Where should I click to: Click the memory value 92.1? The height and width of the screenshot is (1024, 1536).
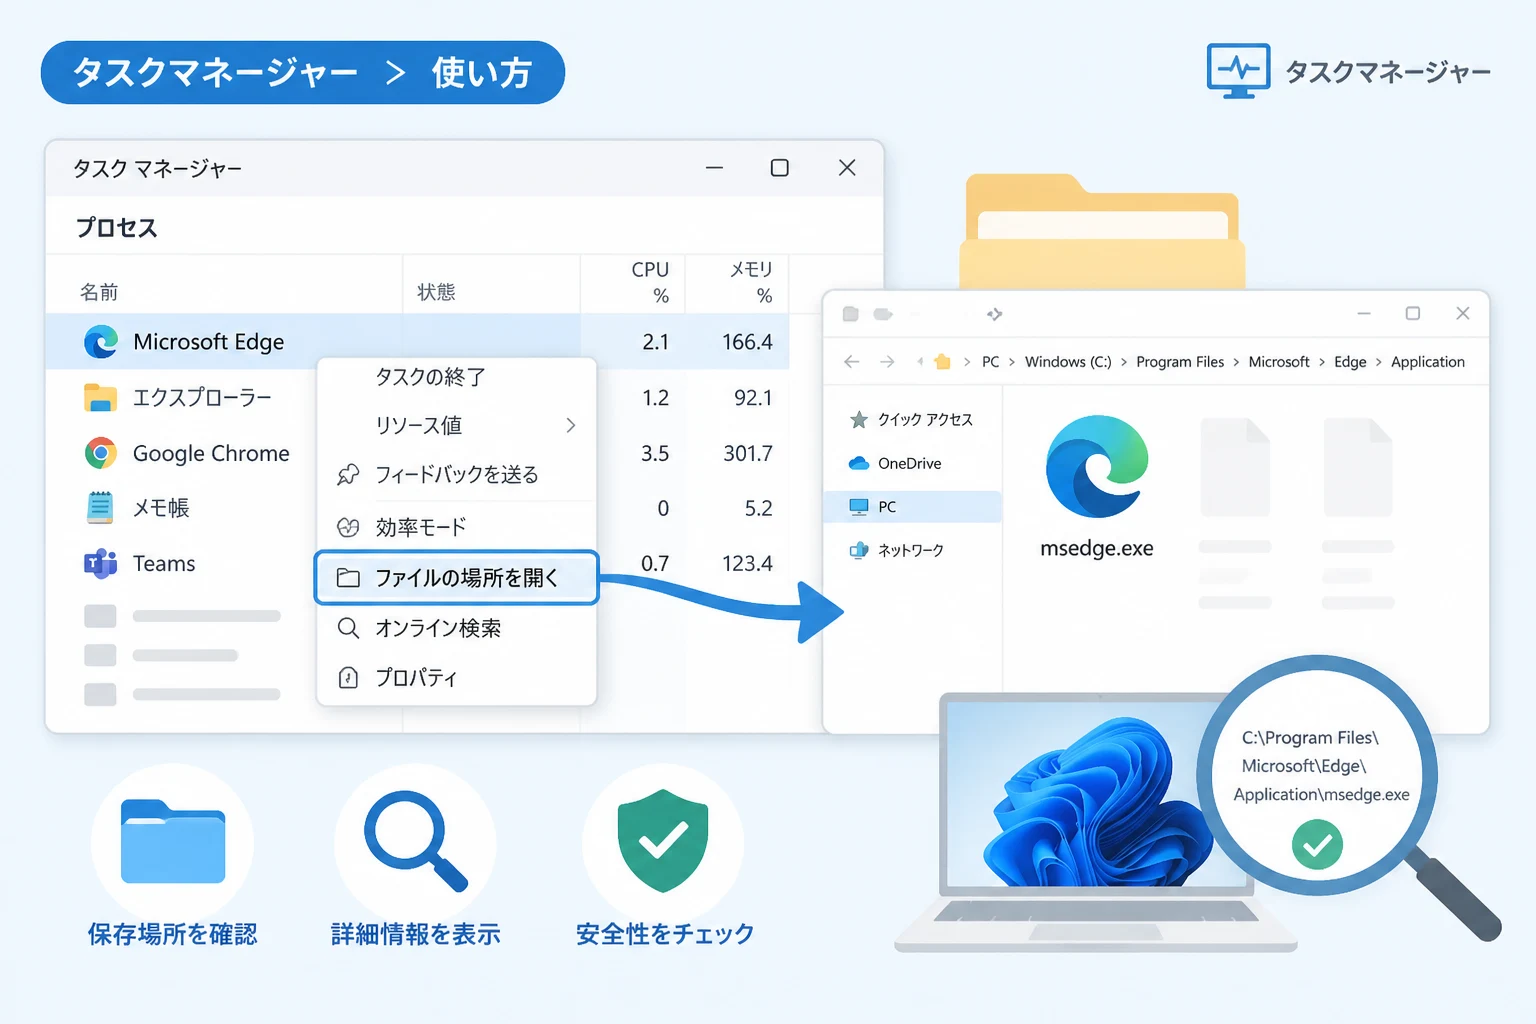753,398
